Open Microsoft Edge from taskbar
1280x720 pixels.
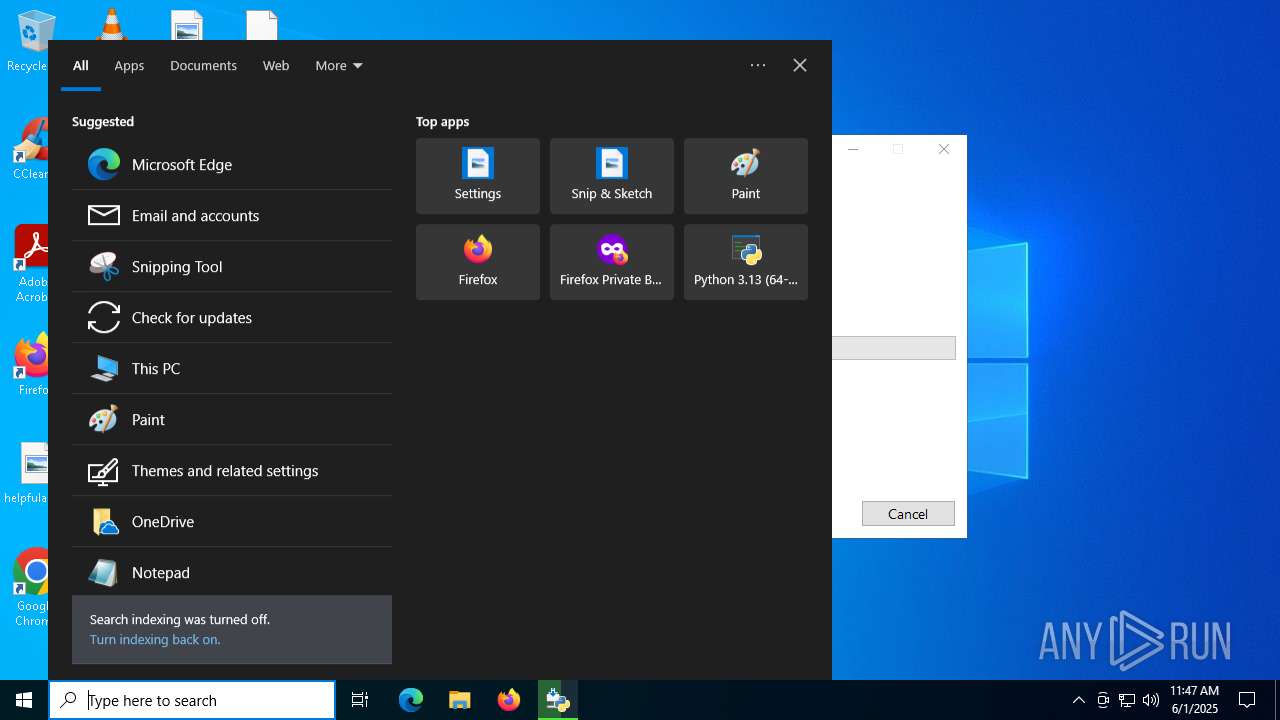tap(411, 700)
